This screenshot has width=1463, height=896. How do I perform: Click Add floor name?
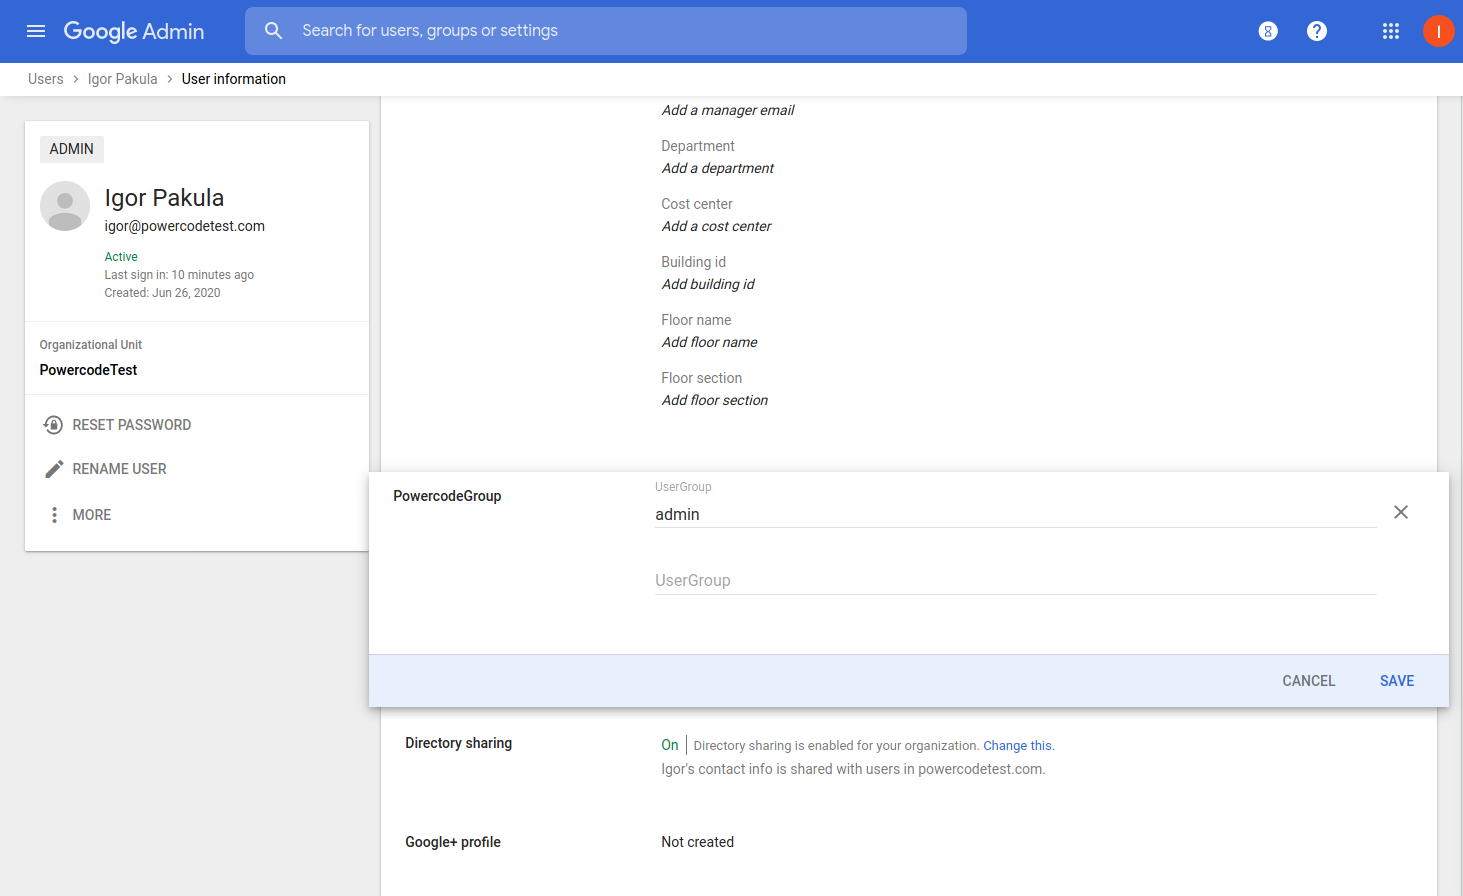(710, 342)
